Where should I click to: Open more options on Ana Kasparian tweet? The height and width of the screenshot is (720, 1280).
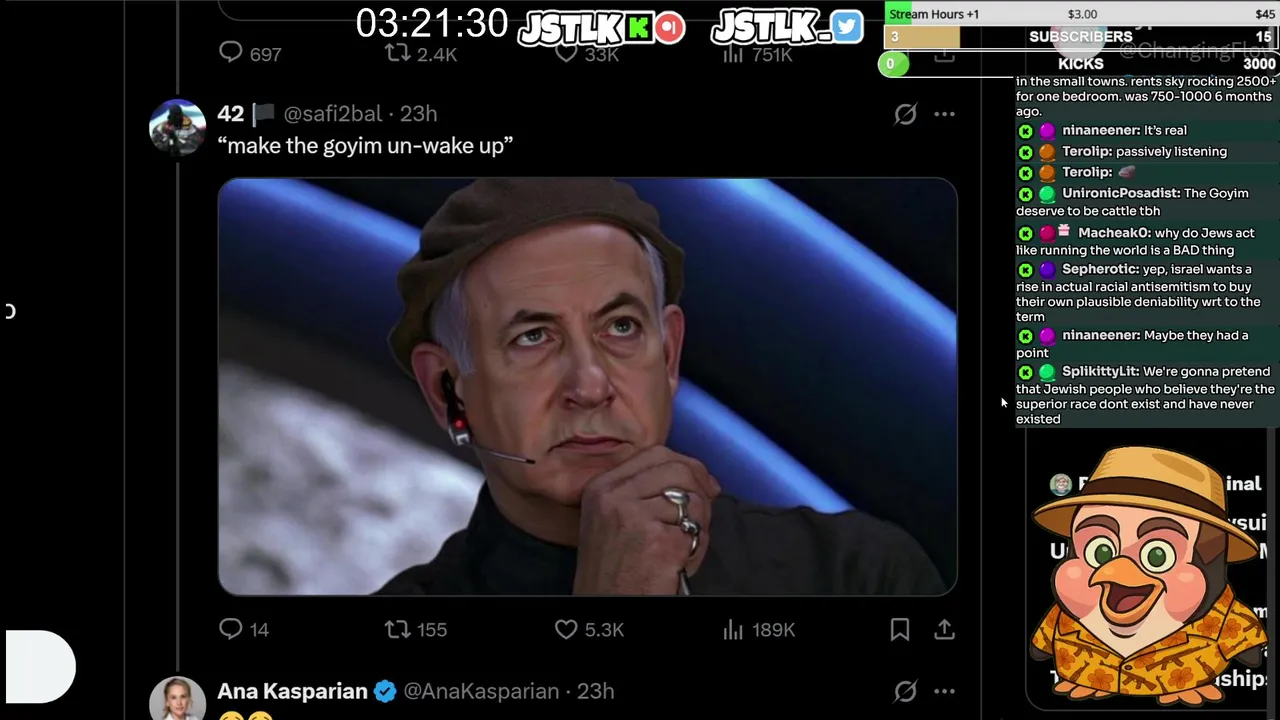pyautogui.click(x=945, y=691)
